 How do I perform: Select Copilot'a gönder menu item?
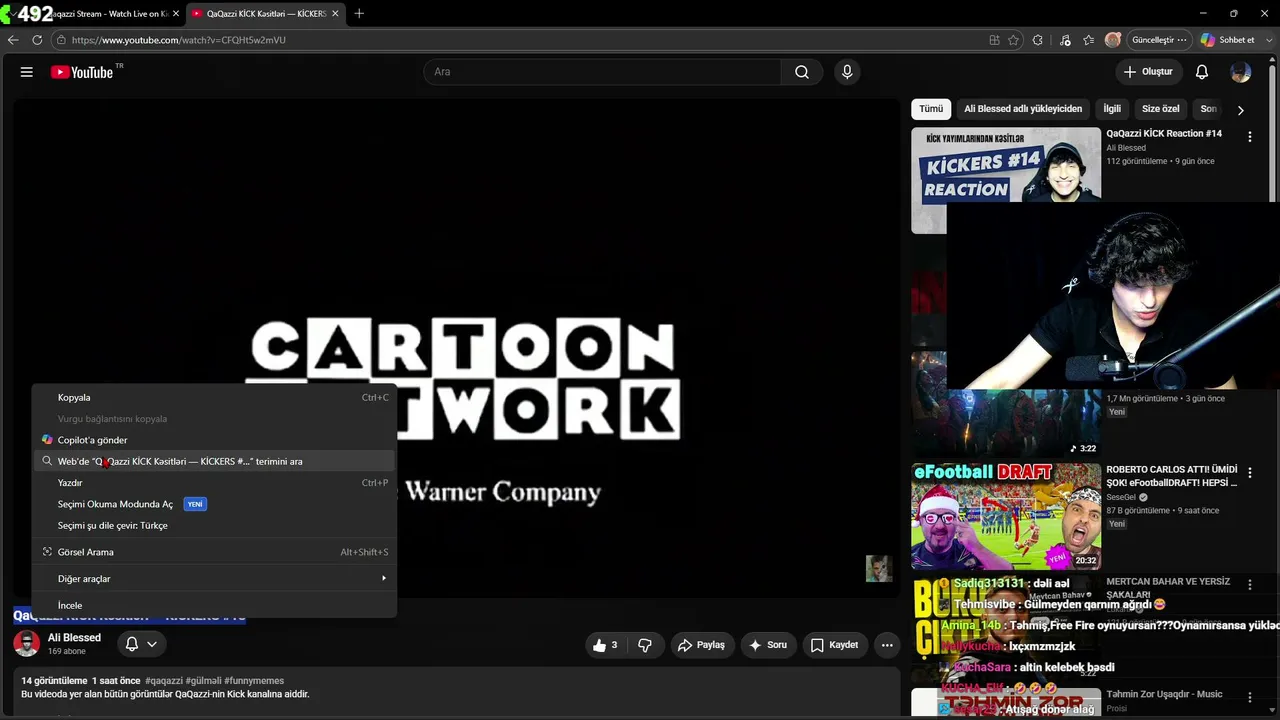pos(214,440)
